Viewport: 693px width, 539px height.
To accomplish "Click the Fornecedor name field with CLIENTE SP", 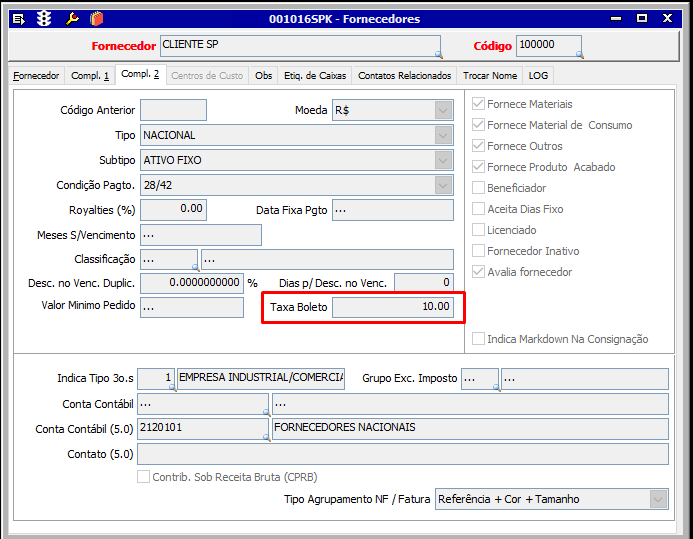I will coord(300,46).
